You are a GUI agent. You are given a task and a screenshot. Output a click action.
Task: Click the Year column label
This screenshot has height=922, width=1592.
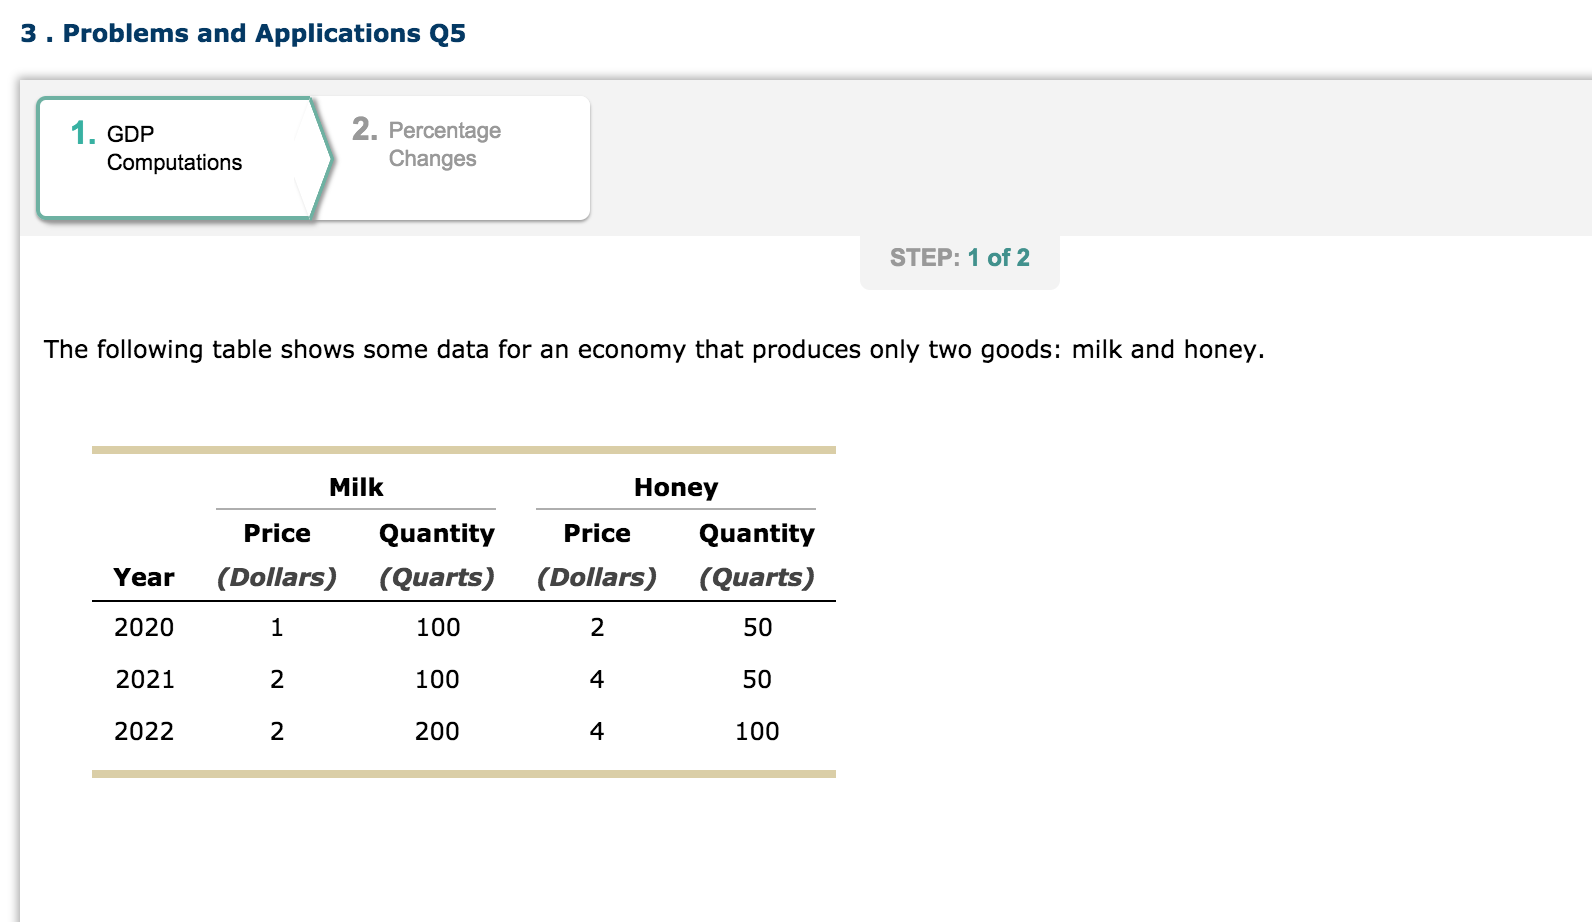pos(143,577)
